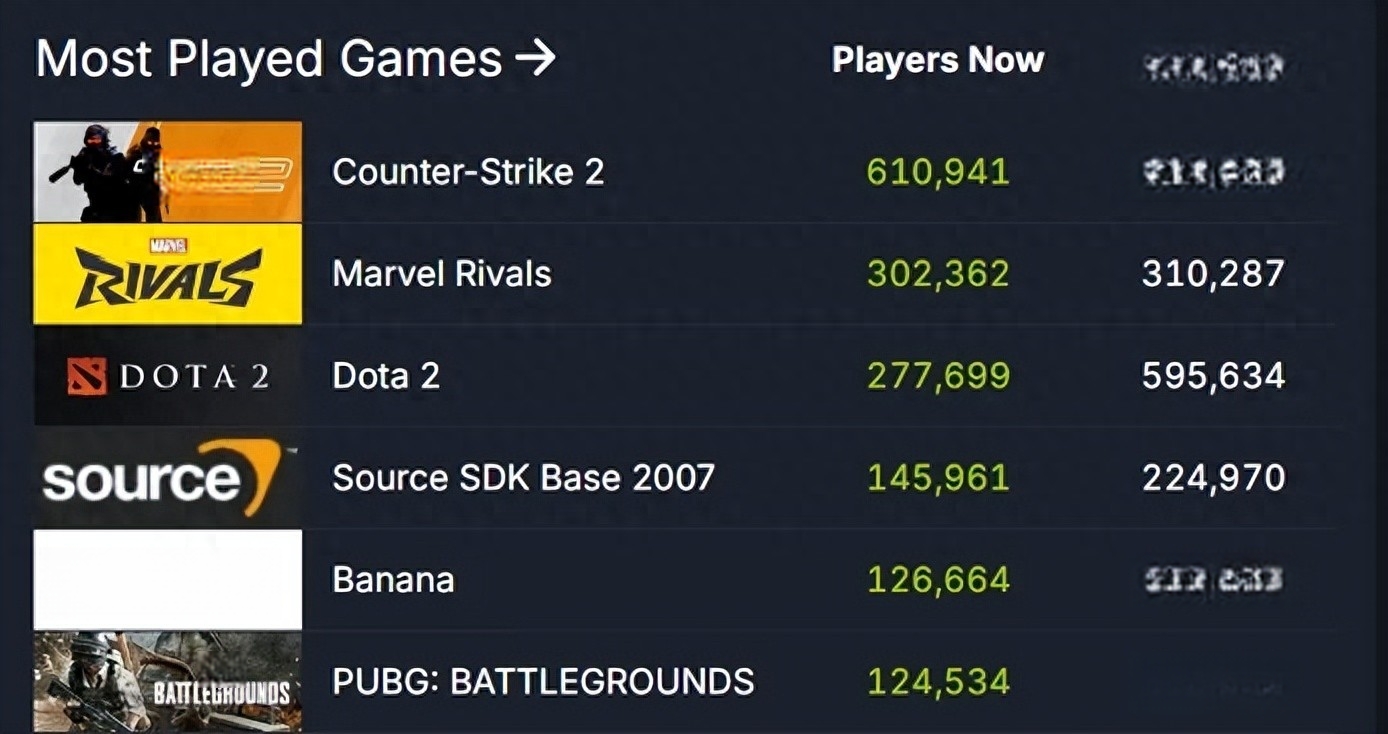The width and height of the screenshot is (1388, 734).
Task: Click the Players Now column header
Action: tap(938, 60)
